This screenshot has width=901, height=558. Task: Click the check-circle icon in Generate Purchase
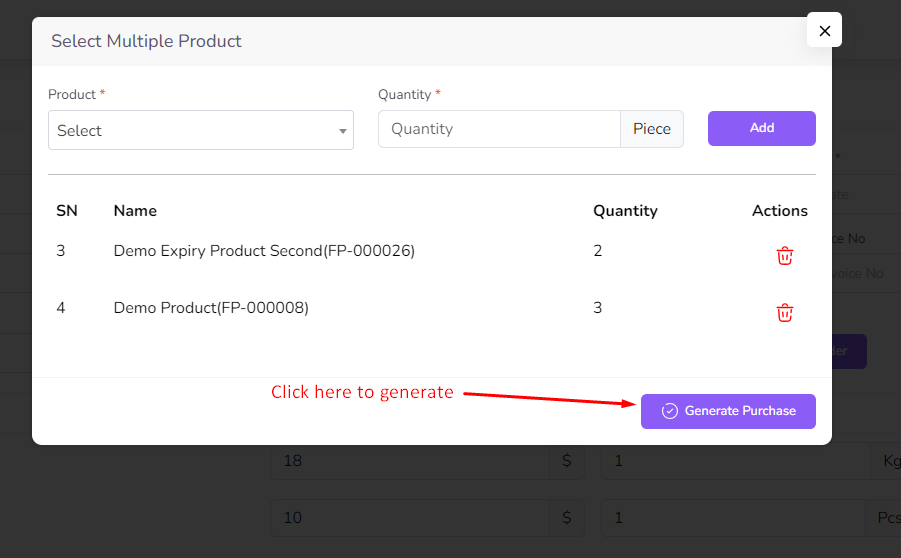[x=670, y=411]
